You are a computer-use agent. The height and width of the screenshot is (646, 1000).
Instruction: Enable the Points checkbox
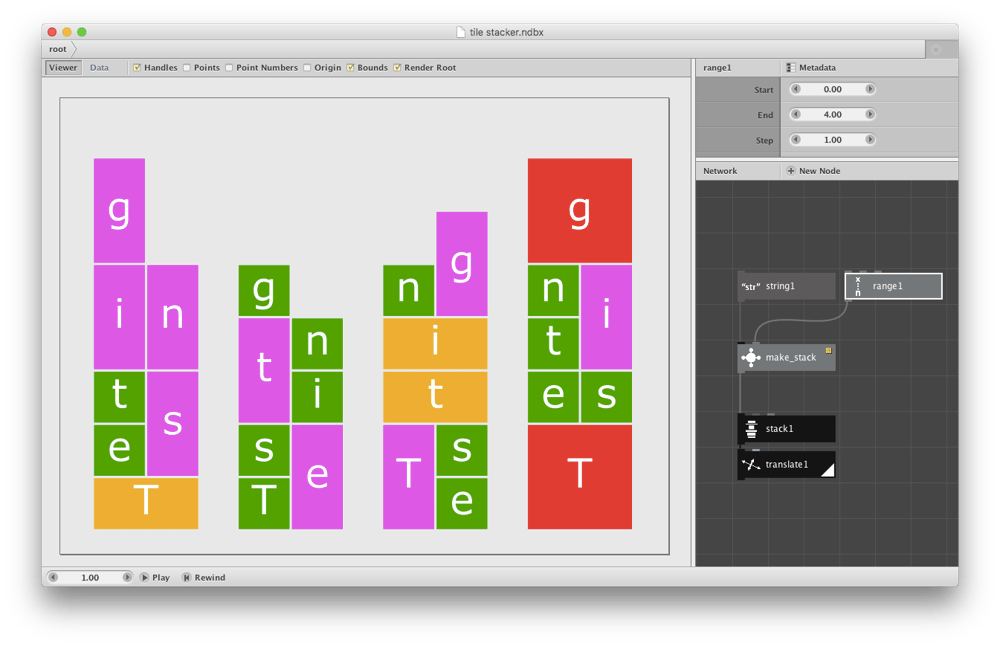pos(187,68)
